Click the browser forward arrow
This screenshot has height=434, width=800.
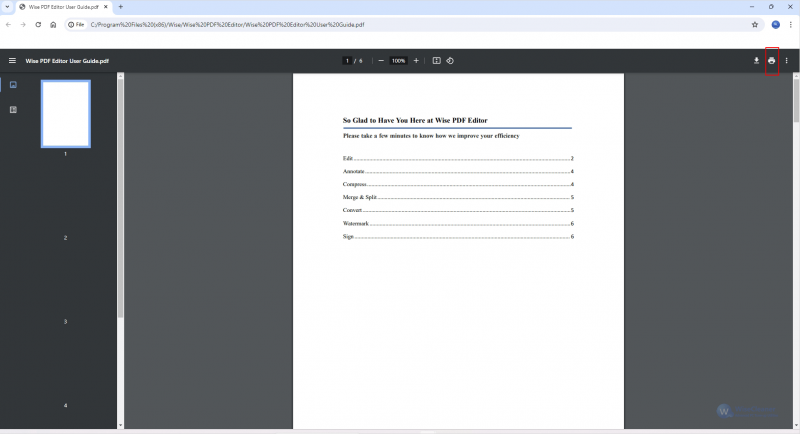click(x=23, y=24)
